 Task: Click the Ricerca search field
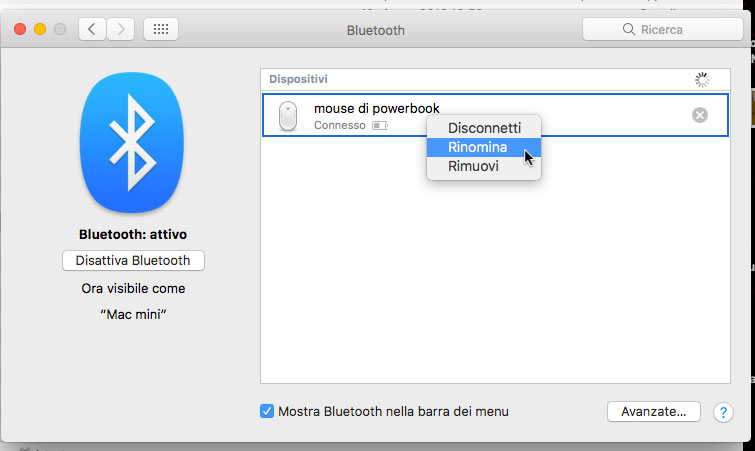coord(663,29)
